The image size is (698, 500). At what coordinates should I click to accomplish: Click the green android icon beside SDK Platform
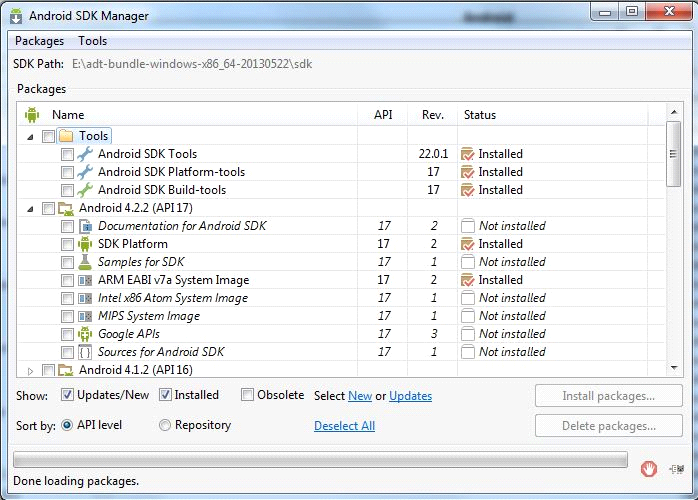coord(85,244)
